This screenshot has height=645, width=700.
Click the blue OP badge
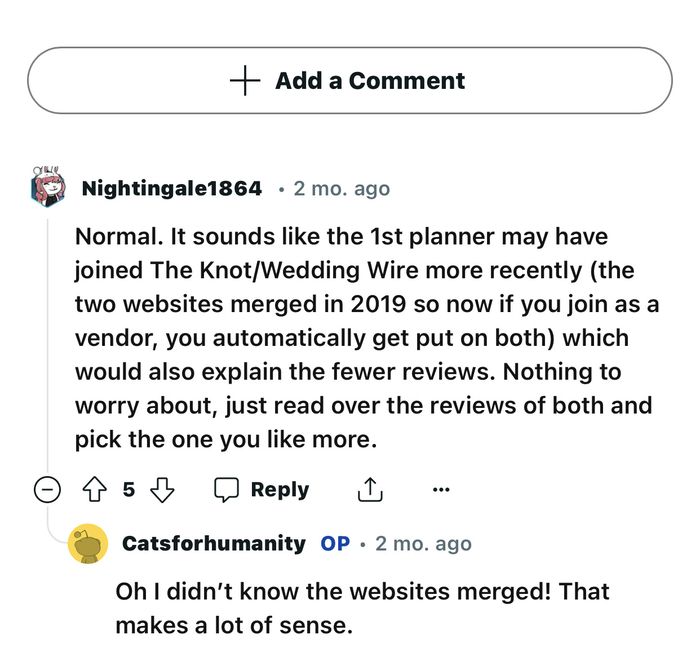[x=335, y=544]
